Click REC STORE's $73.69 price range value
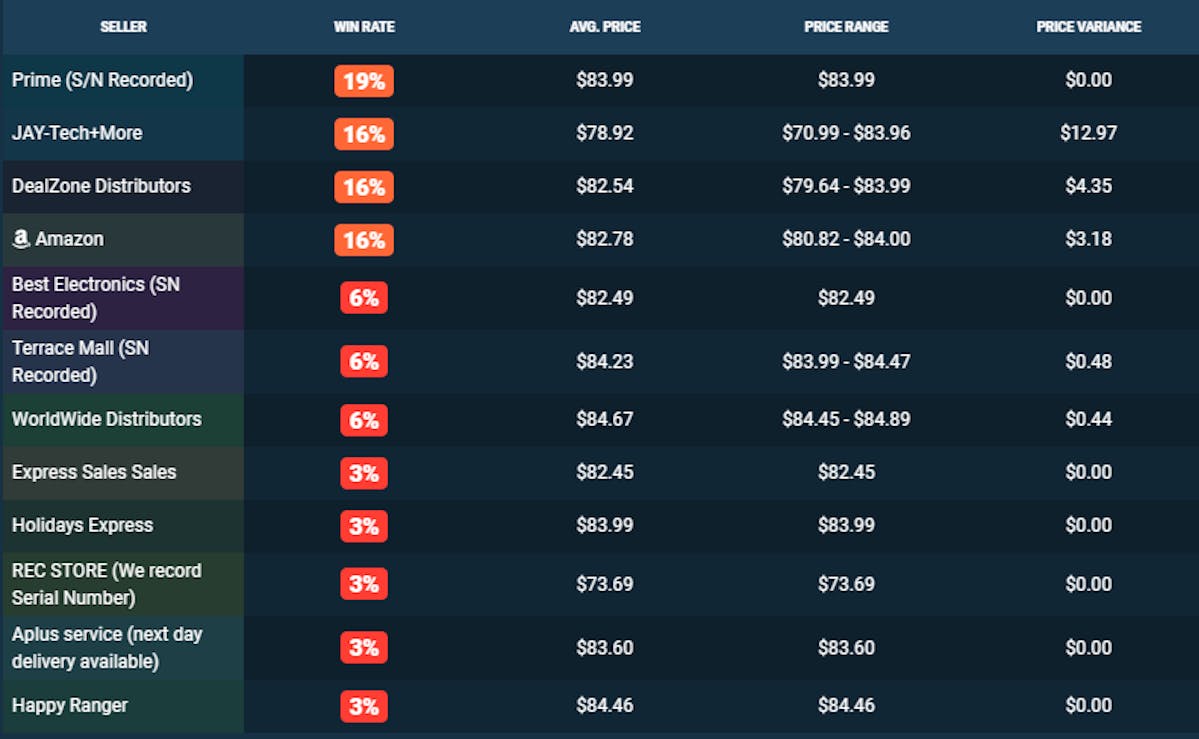The height and width of the screenshot is (739, 1199). click(x=846, y=584)
